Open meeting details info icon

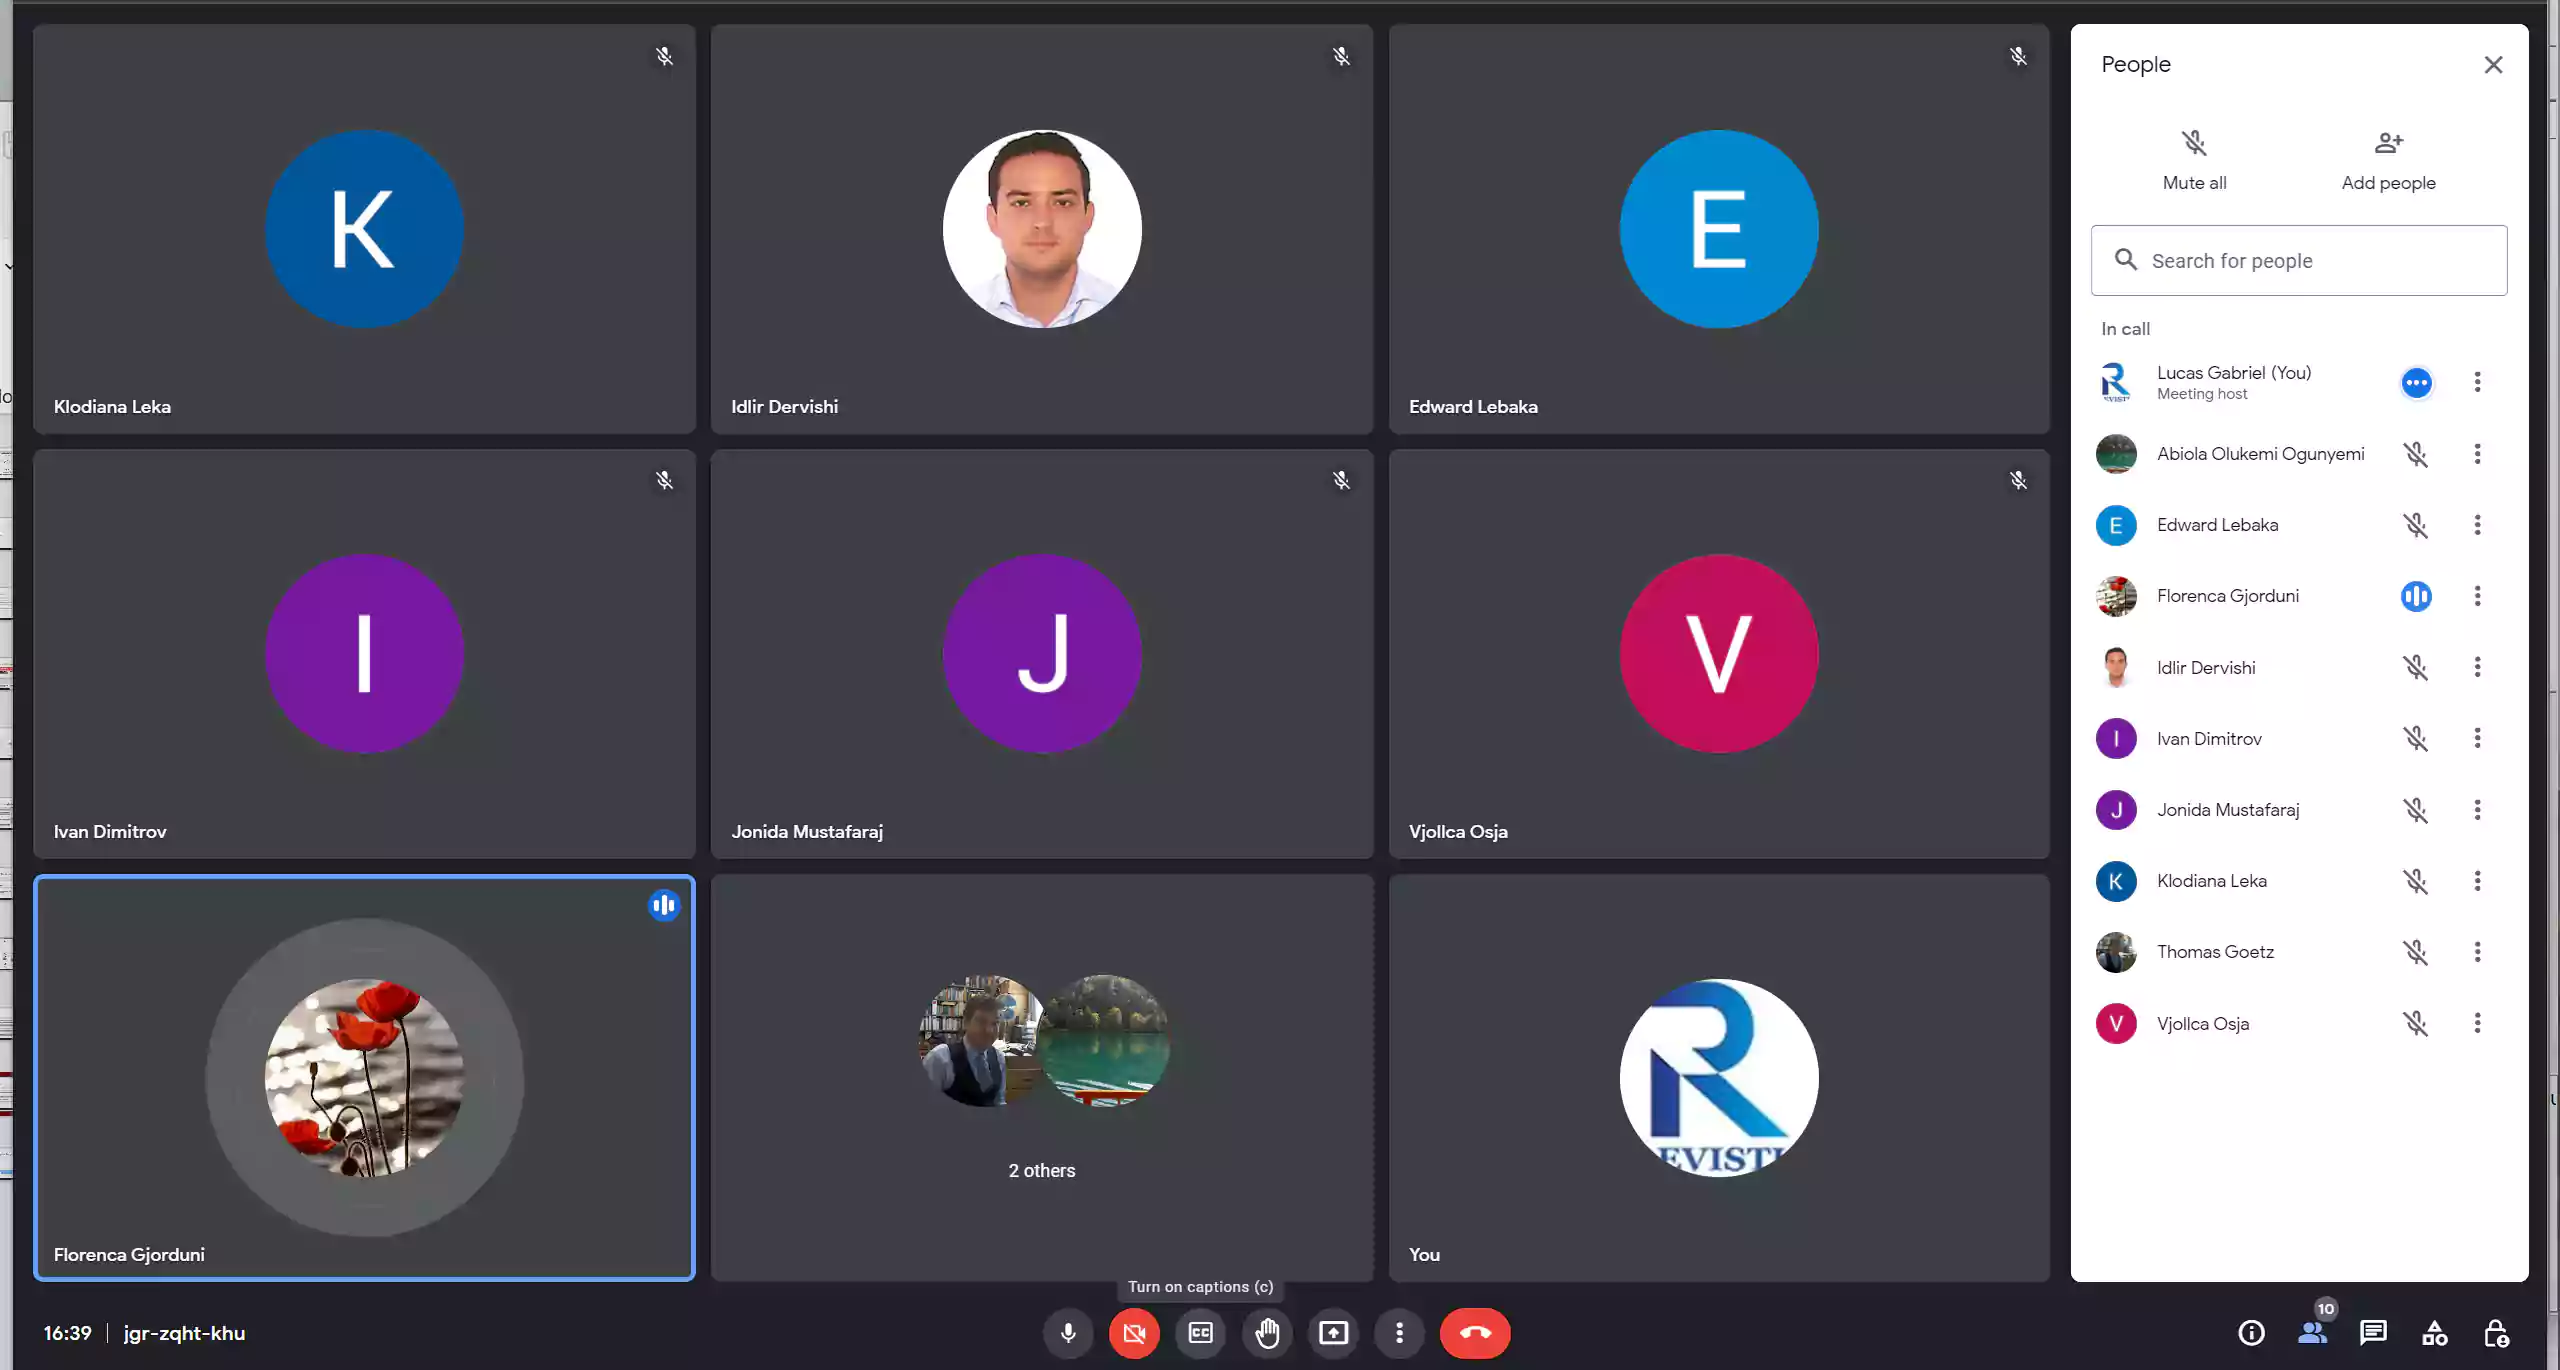click(2251, 1333)
